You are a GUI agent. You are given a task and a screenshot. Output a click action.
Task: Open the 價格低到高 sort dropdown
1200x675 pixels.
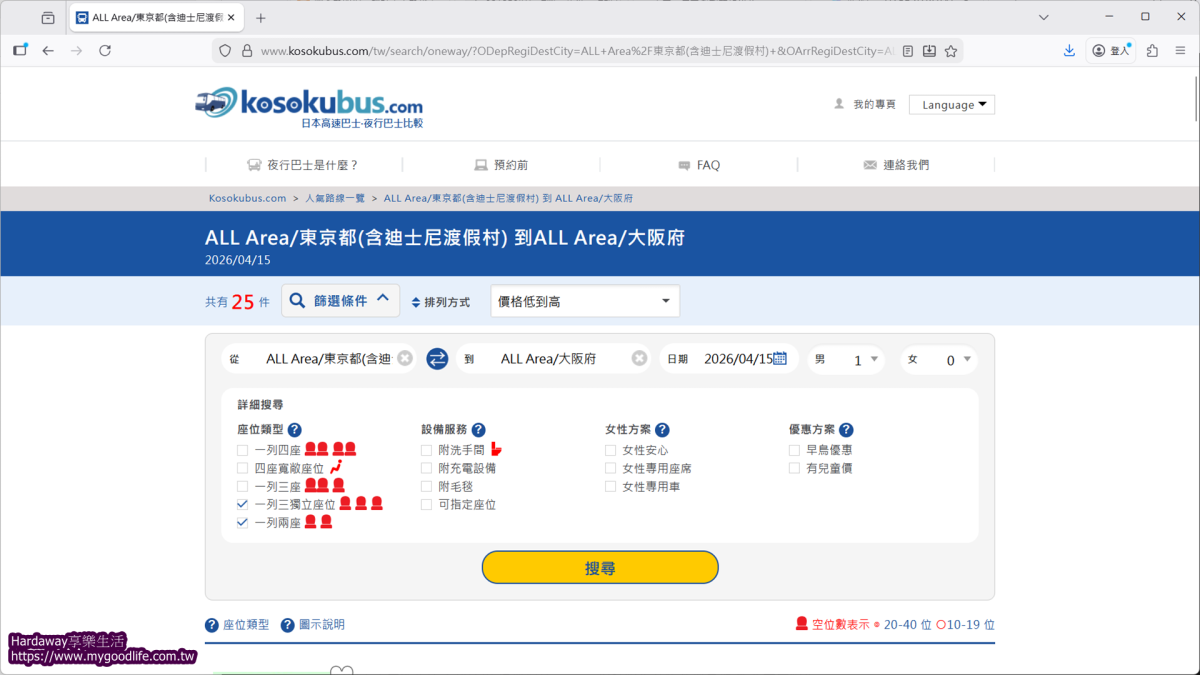tap(584, 301)
